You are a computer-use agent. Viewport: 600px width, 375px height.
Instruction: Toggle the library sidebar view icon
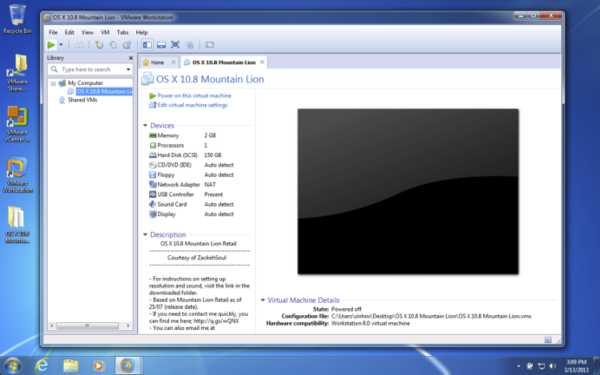tap(147, 45)
